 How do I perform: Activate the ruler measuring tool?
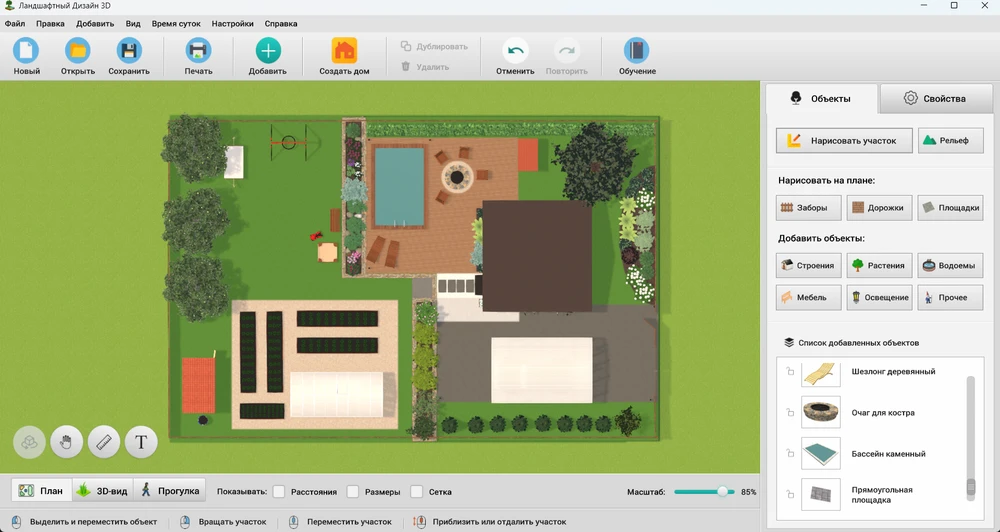(104, 441)
